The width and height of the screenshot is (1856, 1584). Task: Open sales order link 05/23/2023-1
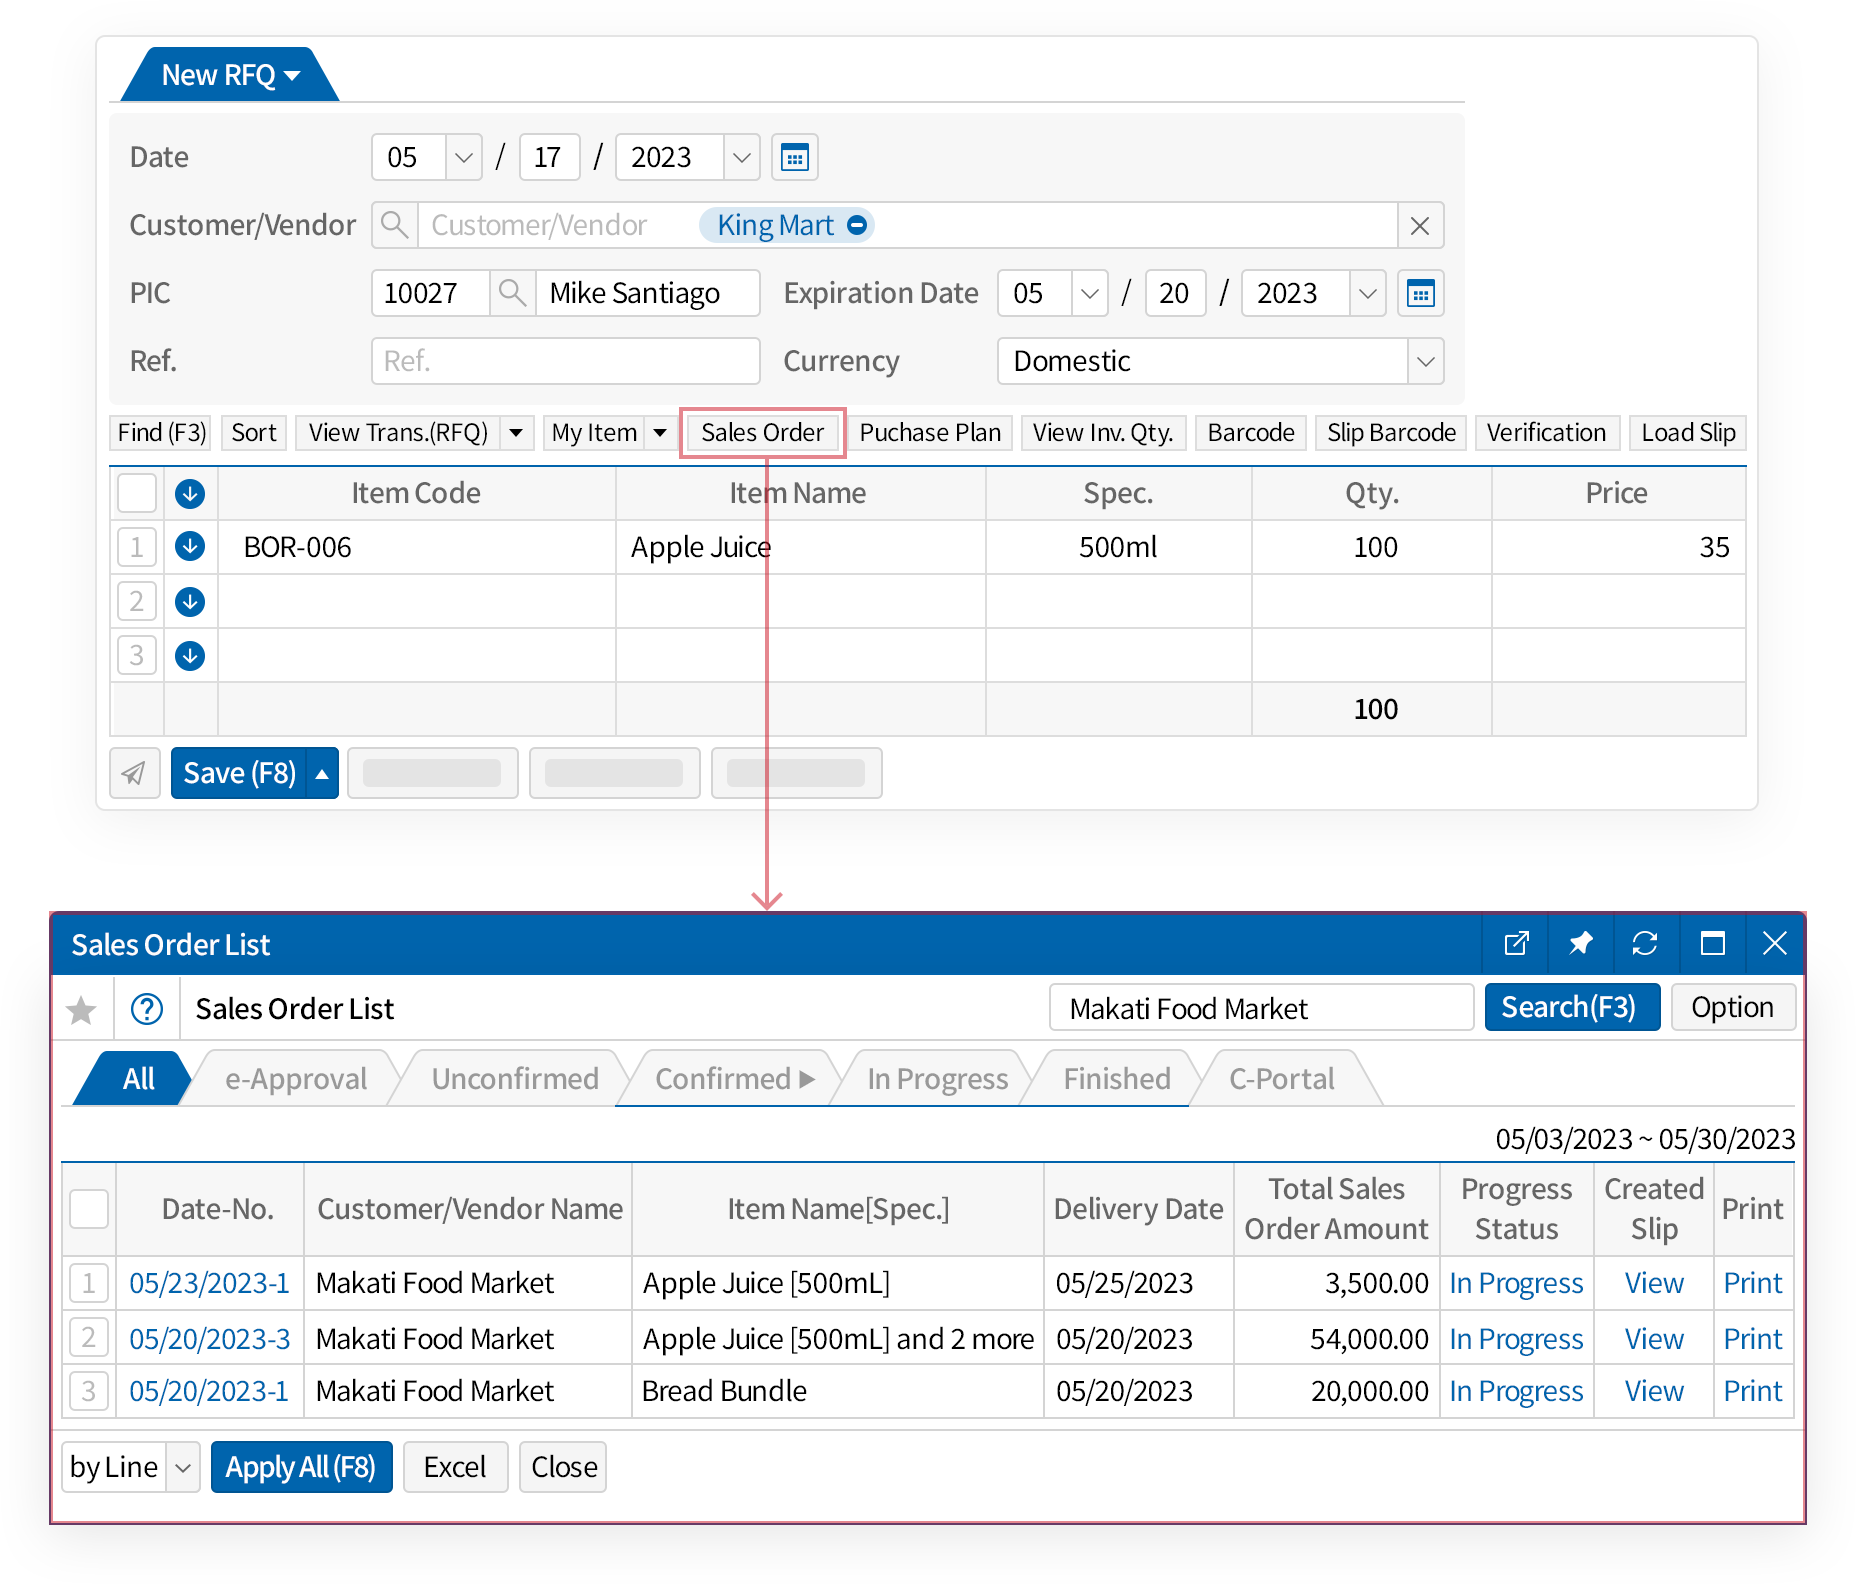click(209, 1283)
